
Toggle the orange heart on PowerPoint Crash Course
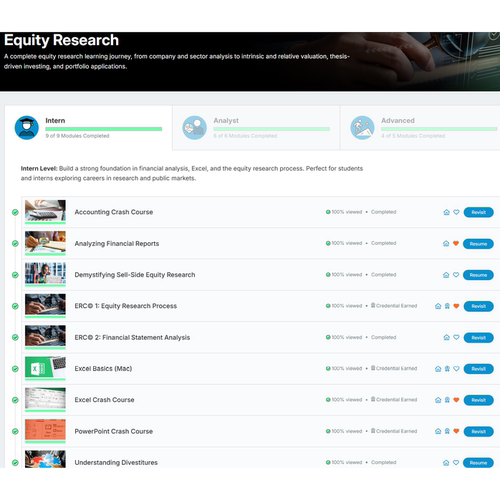coord(456,431)
